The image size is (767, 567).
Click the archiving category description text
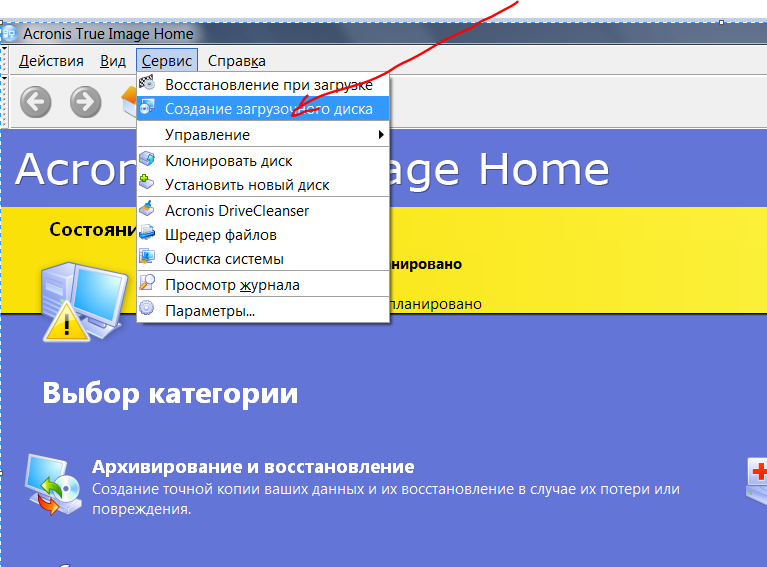point(386,499)
